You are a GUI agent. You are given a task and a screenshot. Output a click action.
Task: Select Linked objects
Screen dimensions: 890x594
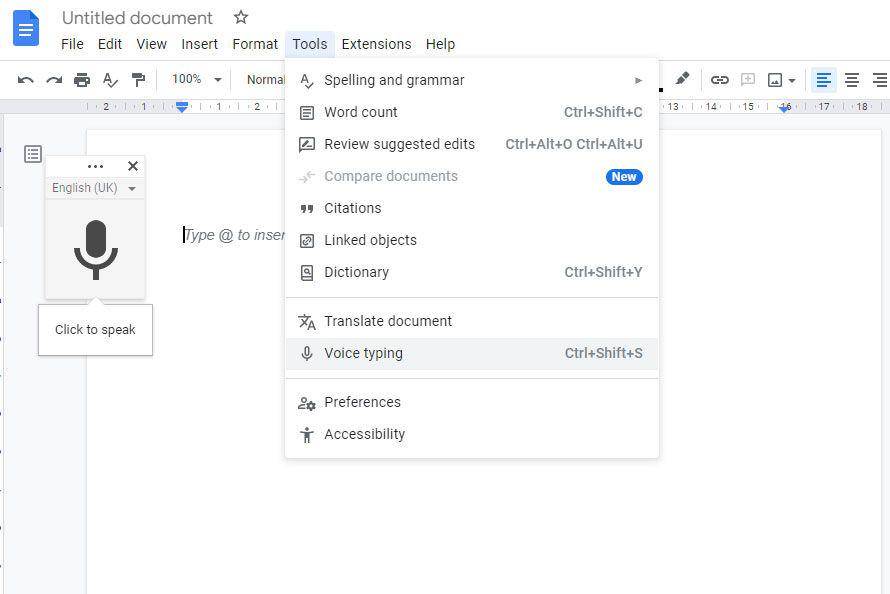tap(472, 241)
